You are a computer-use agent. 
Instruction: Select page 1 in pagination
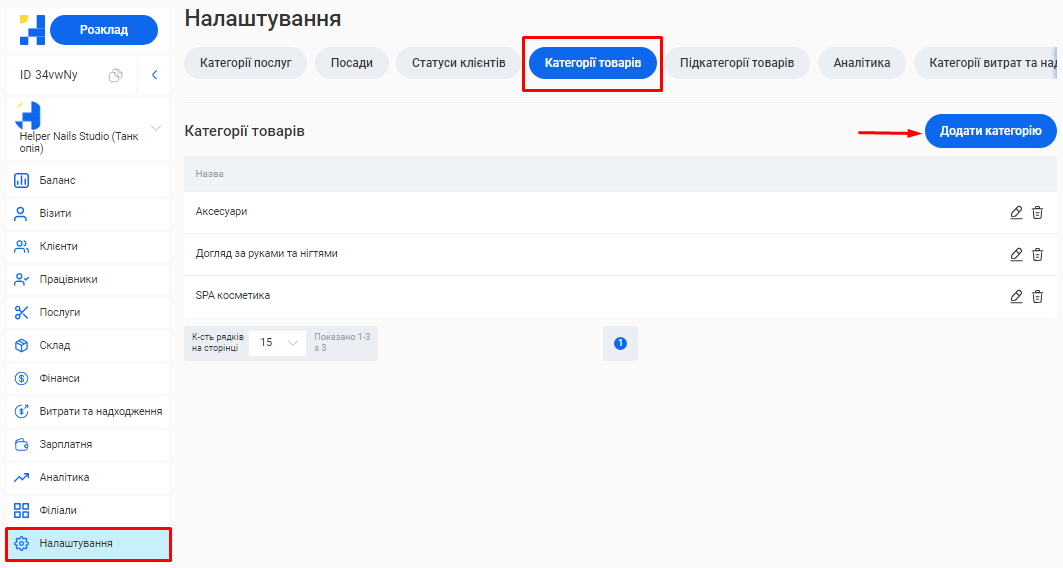pyautogui.click(x=620, y=343)
